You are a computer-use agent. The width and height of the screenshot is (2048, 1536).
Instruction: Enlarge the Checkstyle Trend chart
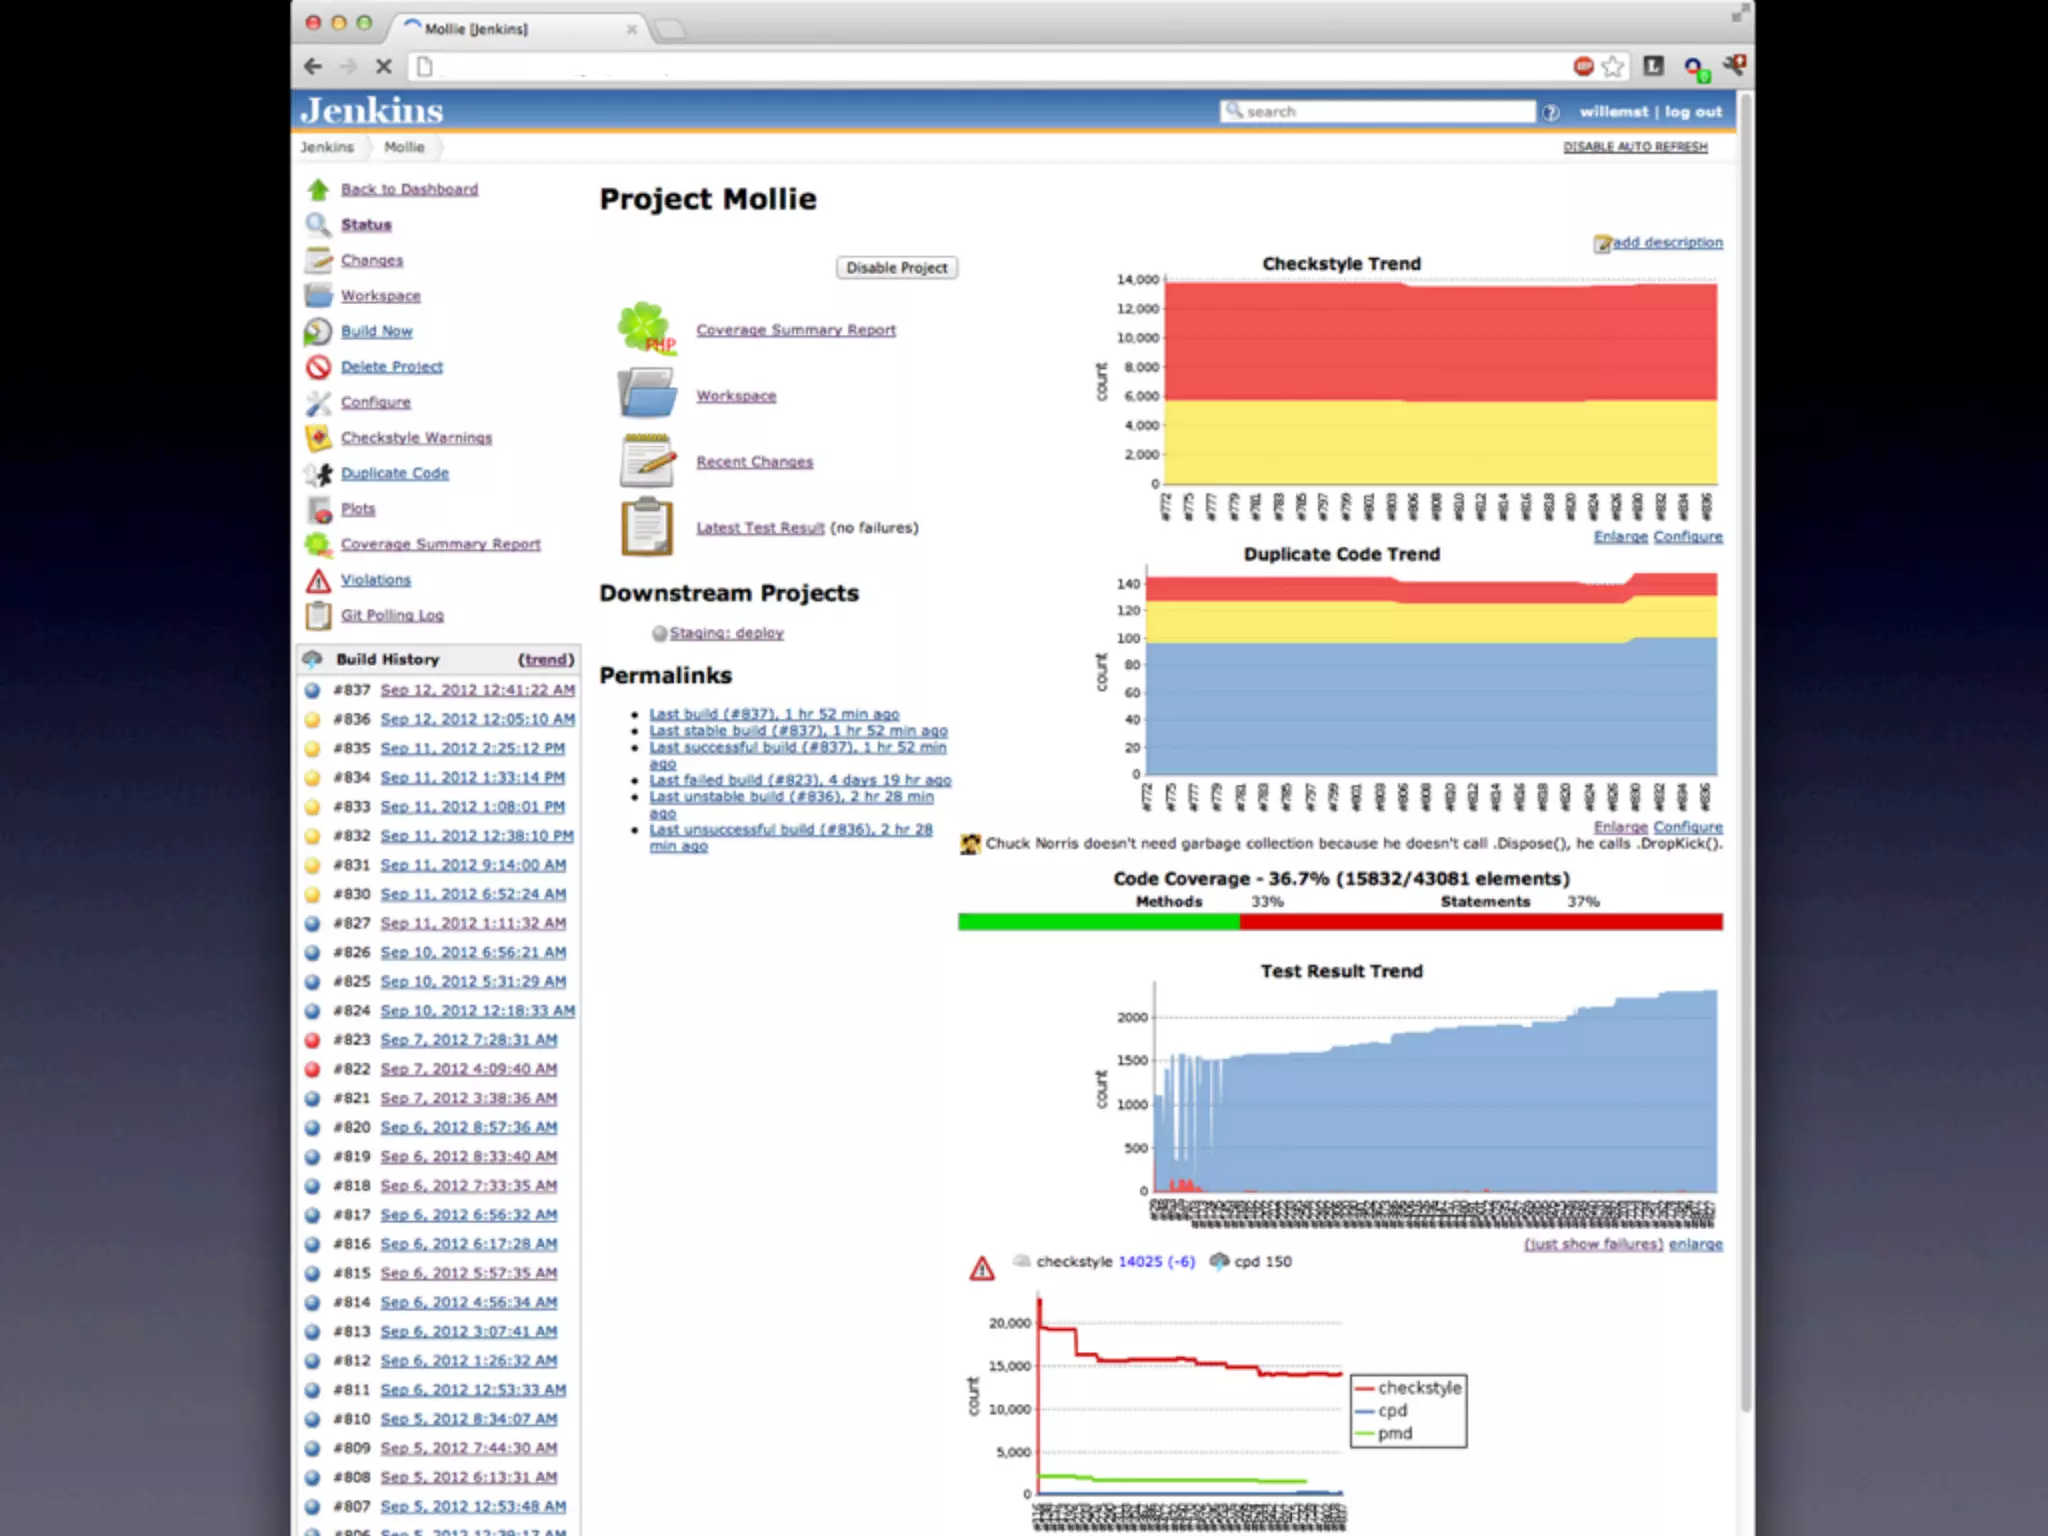point(1620,537)
